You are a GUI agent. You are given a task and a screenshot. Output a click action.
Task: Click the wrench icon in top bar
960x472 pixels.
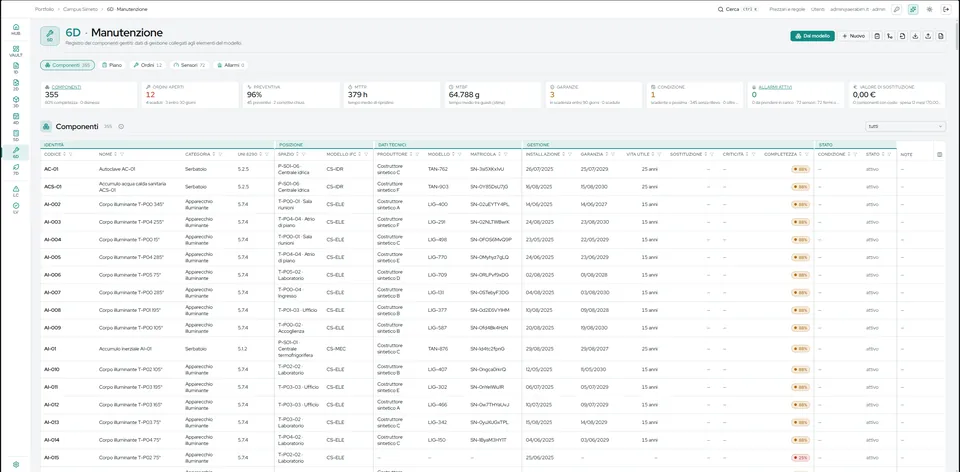tap(896, 9)
